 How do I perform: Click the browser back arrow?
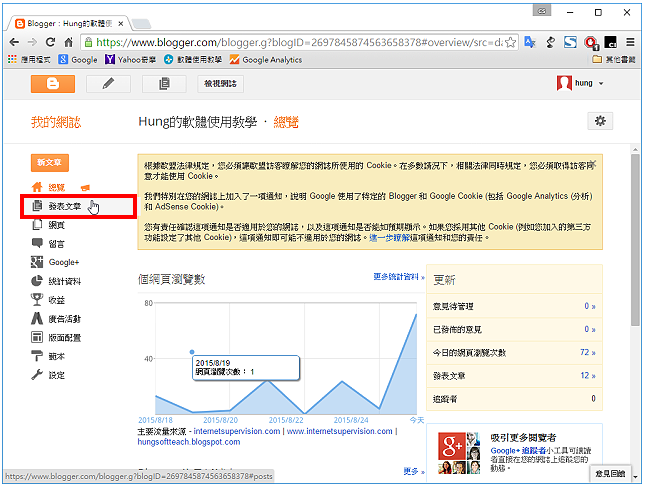(14, 42)
